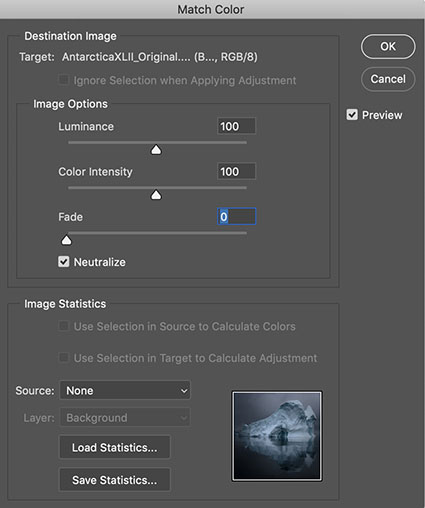Click the Save Statistics button
This screenshot has width=425, height=508.
(115, 480)
